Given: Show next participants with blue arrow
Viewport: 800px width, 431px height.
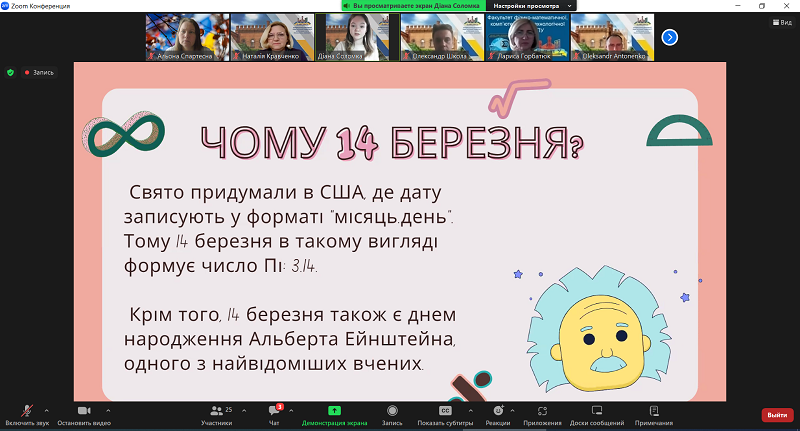Looking at the screenshot, I should pyautogui.click(x=669, y=37).
